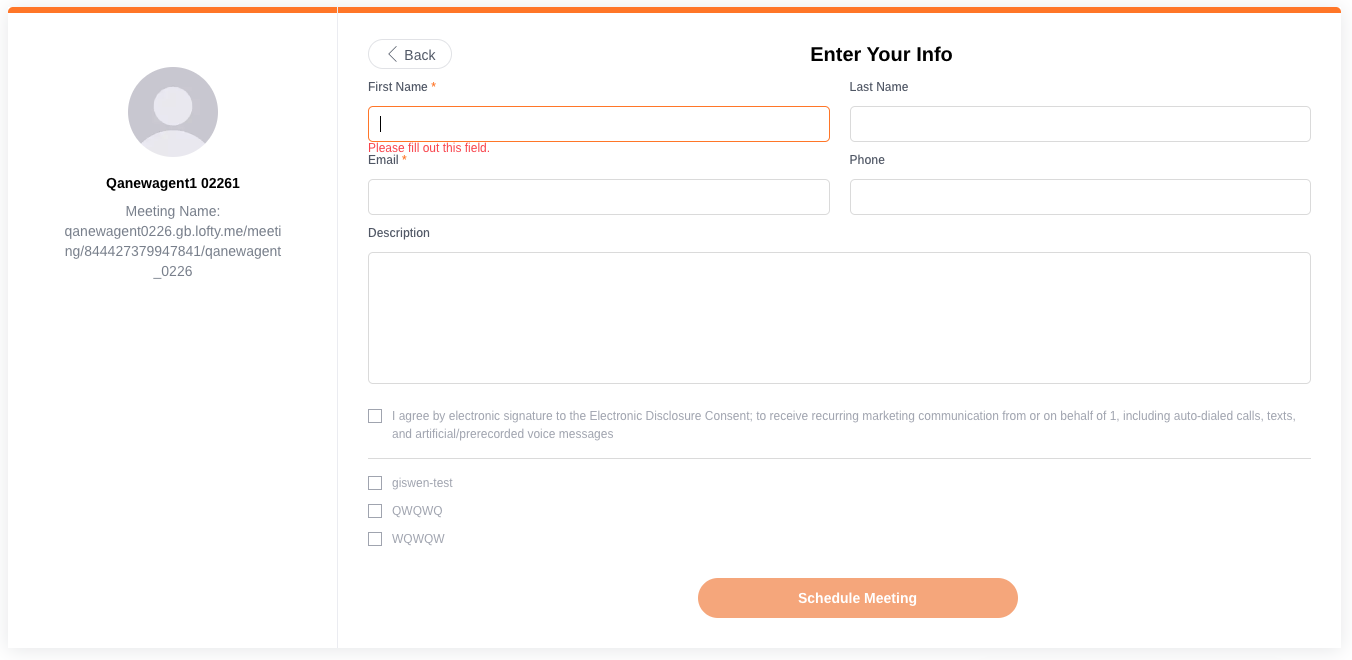Click the Description label text

pyautogui.click(x=399, y=233)
